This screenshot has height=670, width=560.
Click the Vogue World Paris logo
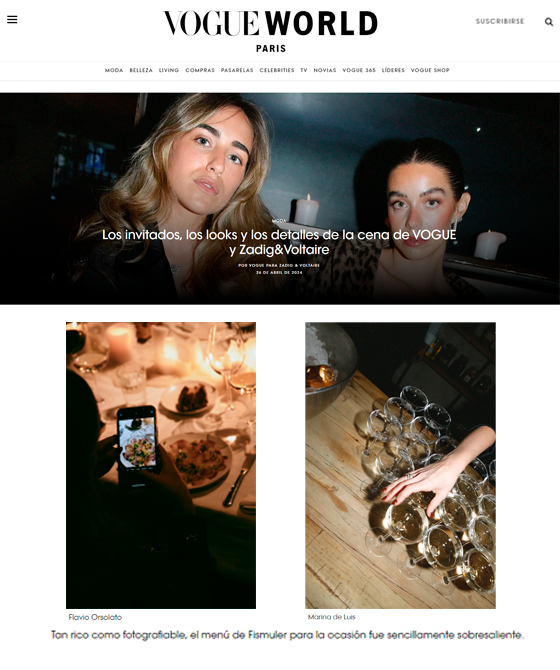point(270,31)
